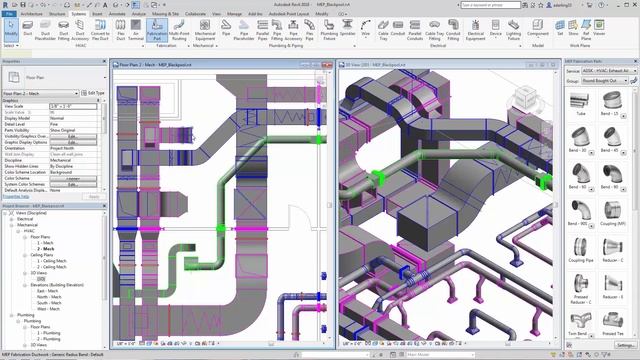Choose the Pipe Fitting tool
The image size is (640, 360).
pos(277,30)
